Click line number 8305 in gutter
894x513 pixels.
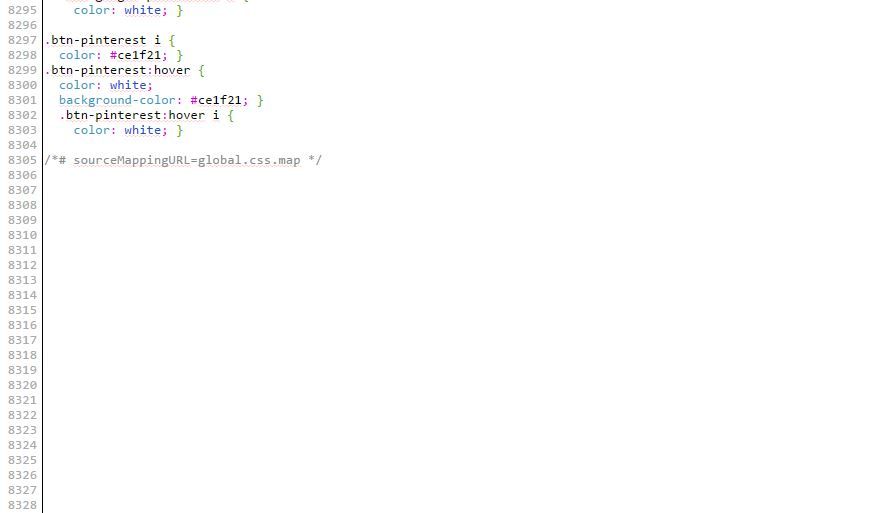(22, 160)
